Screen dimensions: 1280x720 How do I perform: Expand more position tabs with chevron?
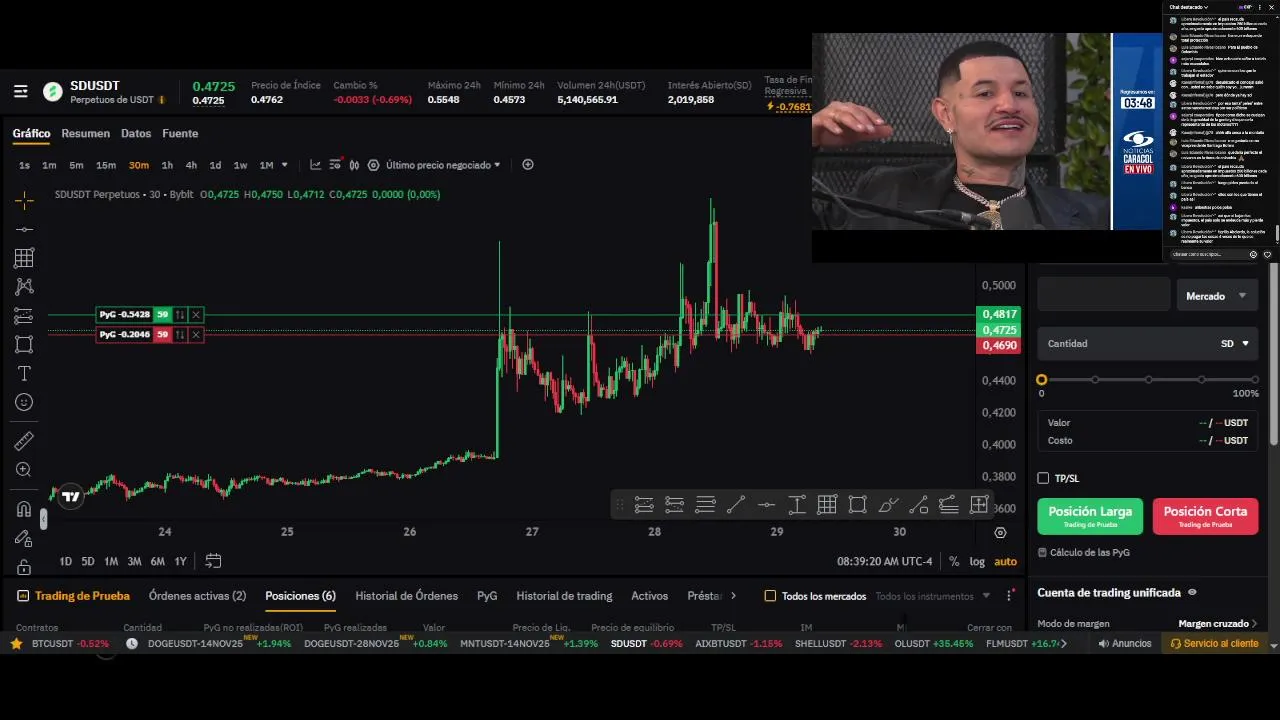[733, 596]
